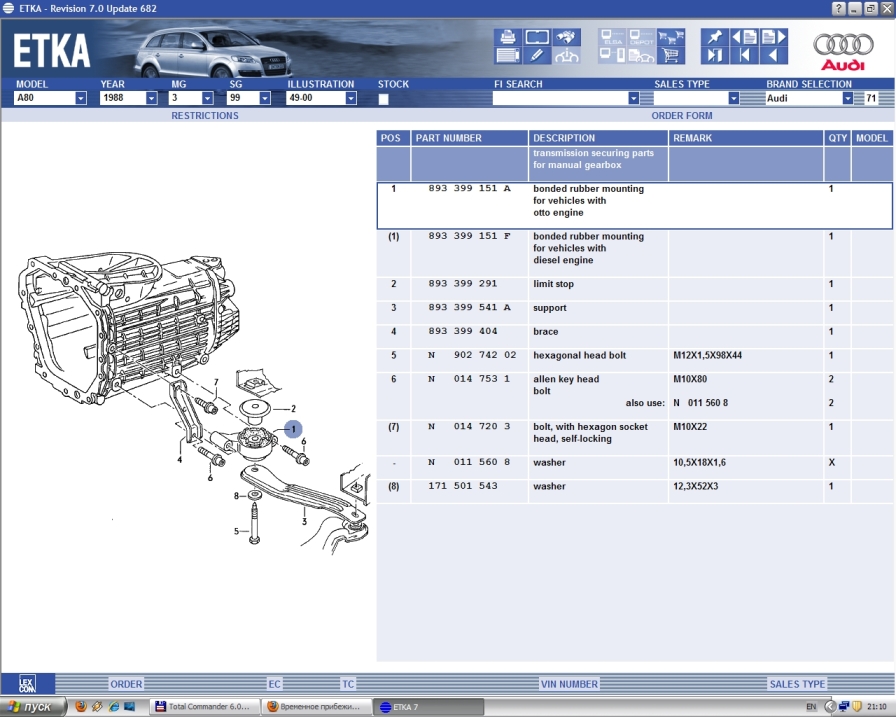Open the YEAR dropdown
This screenshot has width=896, height=717.
point(151,98)
